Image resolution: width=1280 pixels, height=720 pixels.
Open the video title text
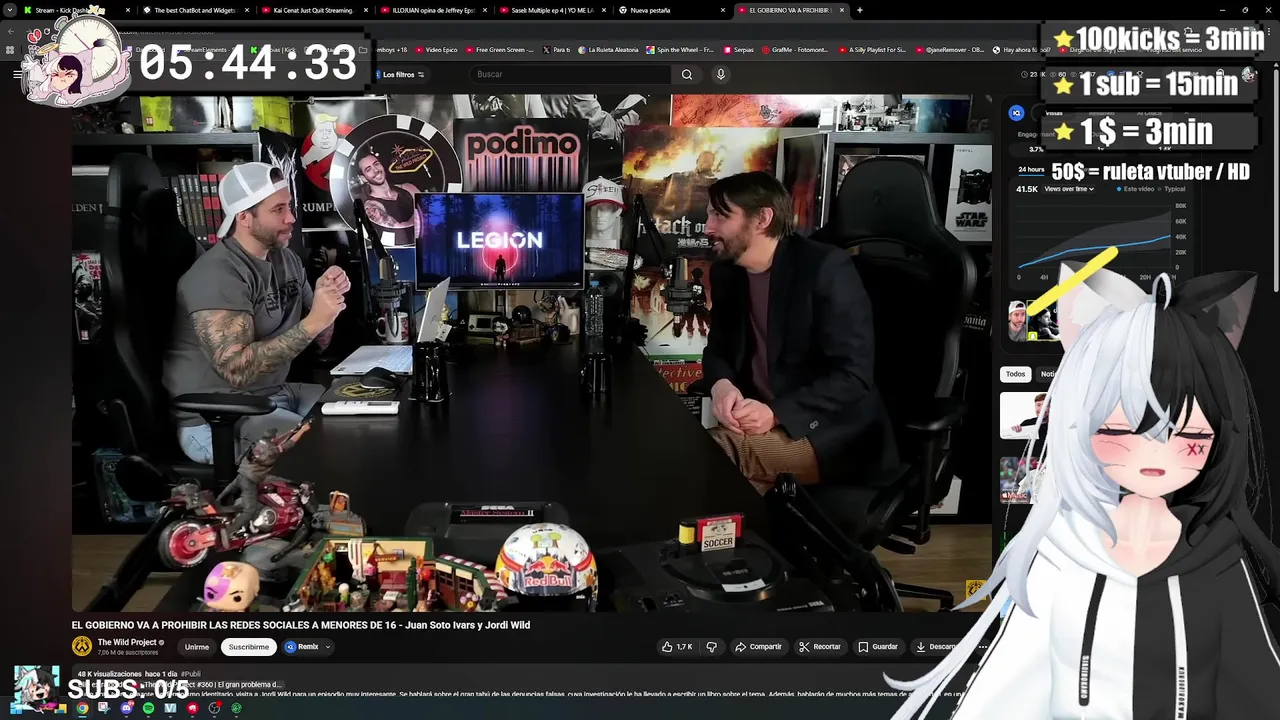[x=300, y=625]
